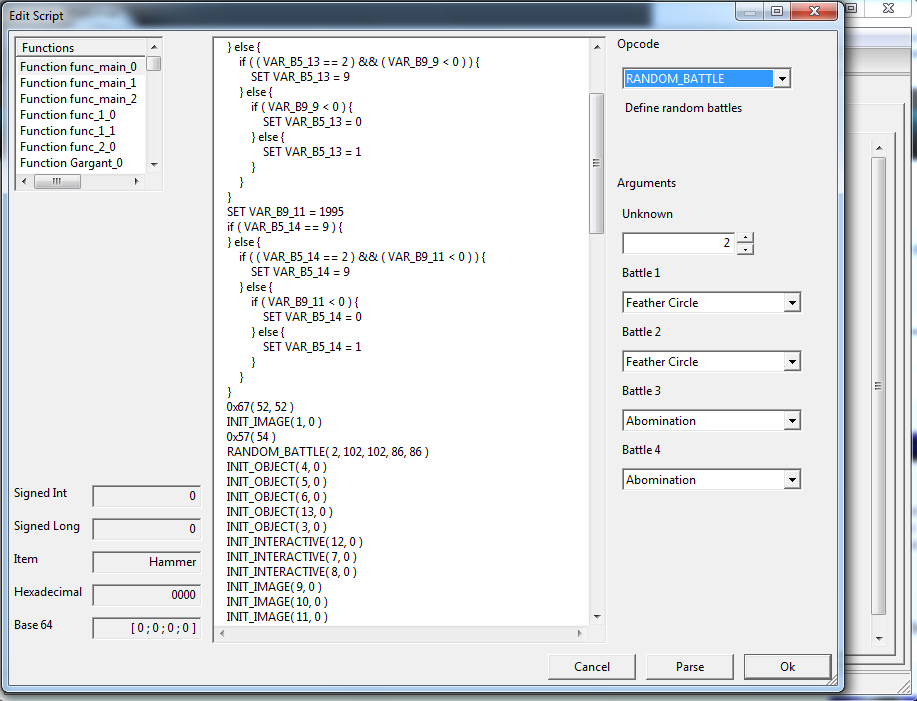This screenshot has height=701, width=917.
Task: Click the 0x57( 54 ) script line
Action: coord(251,437)
